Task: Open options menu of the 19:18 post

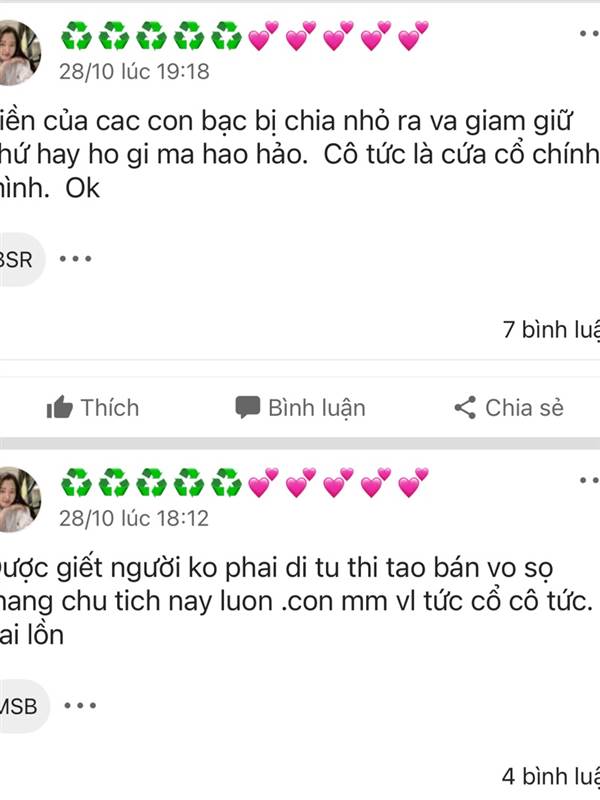Action: pyautogui.click(x=589, y=34)
